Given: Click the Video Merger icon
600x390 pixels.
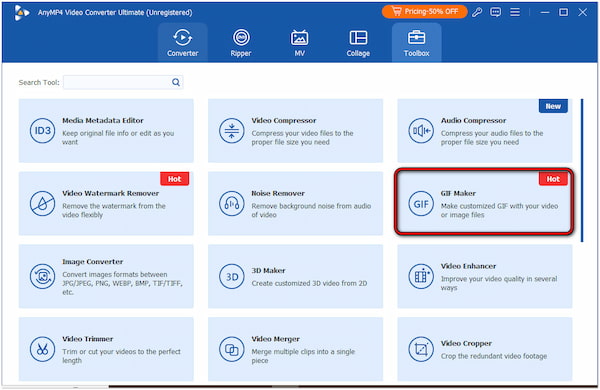Looking at the screenshot, I should 232,349.
